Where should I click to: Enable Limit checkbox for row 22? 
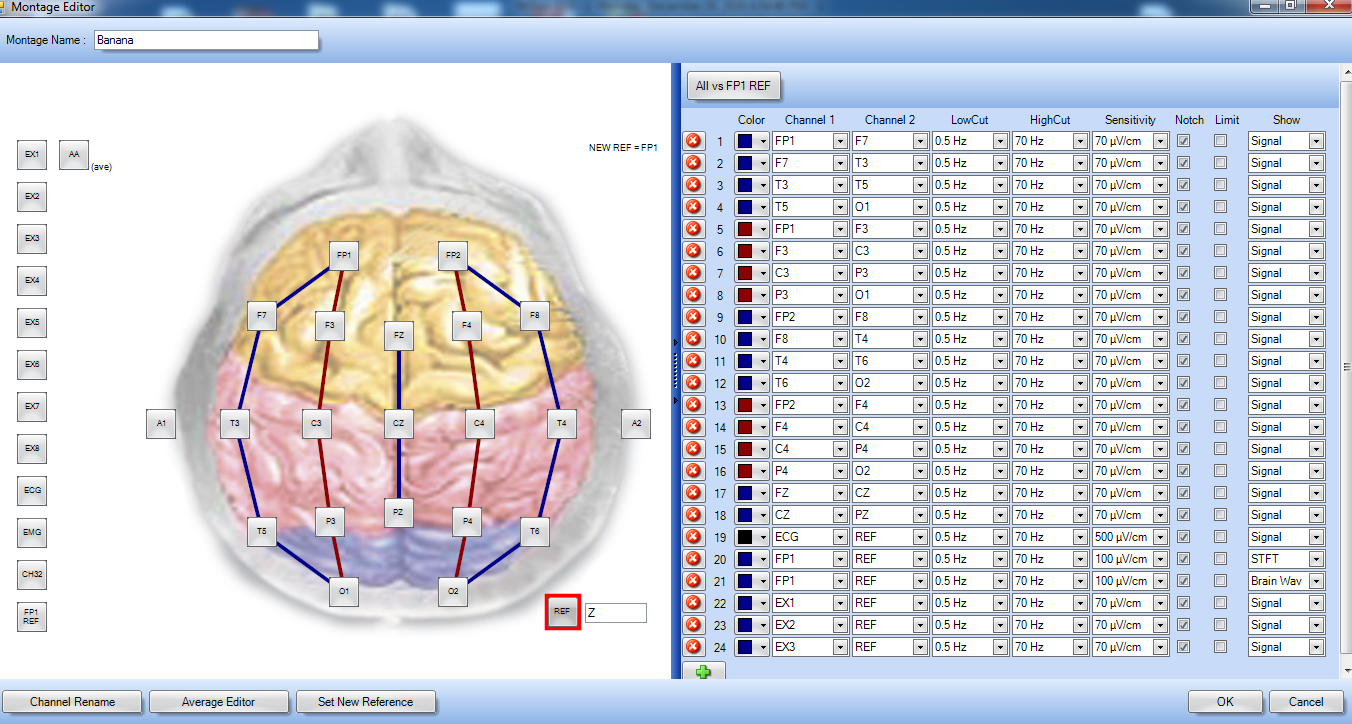point(1220,603)
